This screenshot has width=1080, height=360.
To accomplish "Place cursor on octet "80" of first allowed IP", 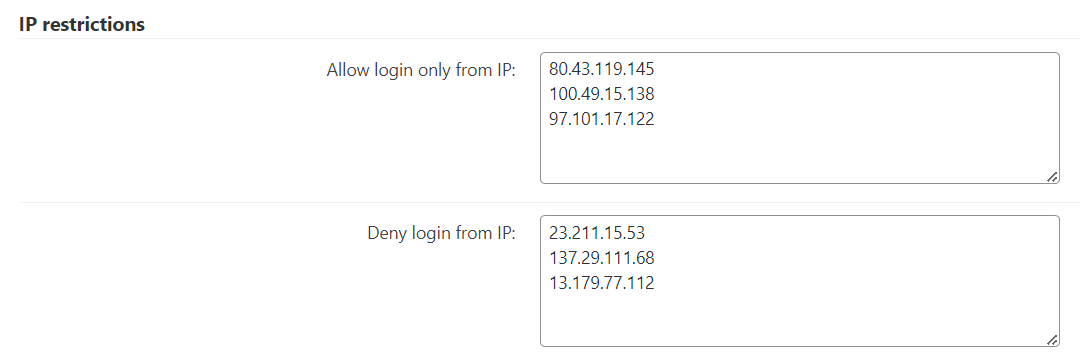I will 557,69.
